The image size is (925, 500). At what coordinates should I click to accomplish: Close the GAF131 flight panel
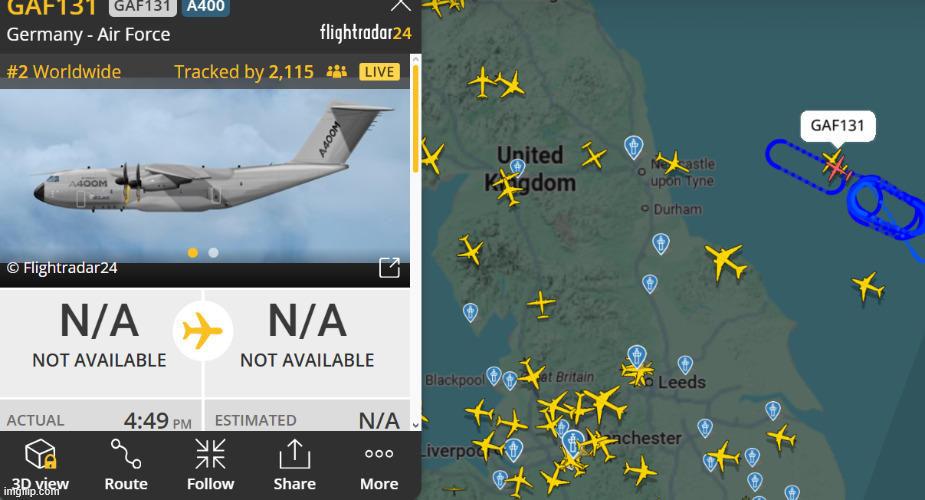401,5
